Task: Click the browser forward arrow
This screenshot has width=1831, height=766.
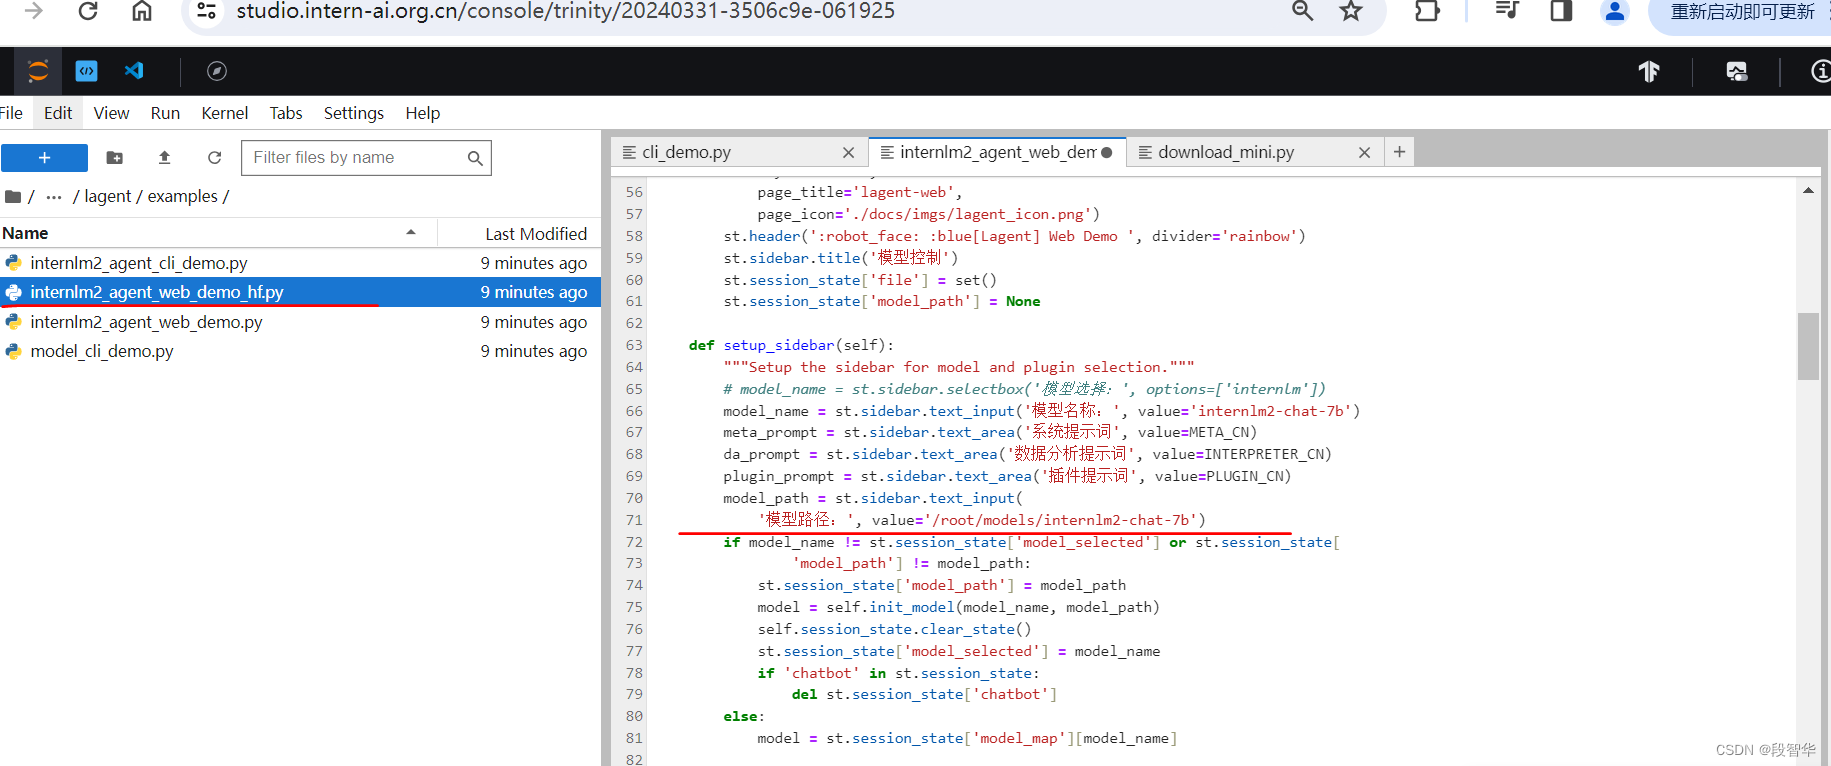Action: tap(33, 11)
